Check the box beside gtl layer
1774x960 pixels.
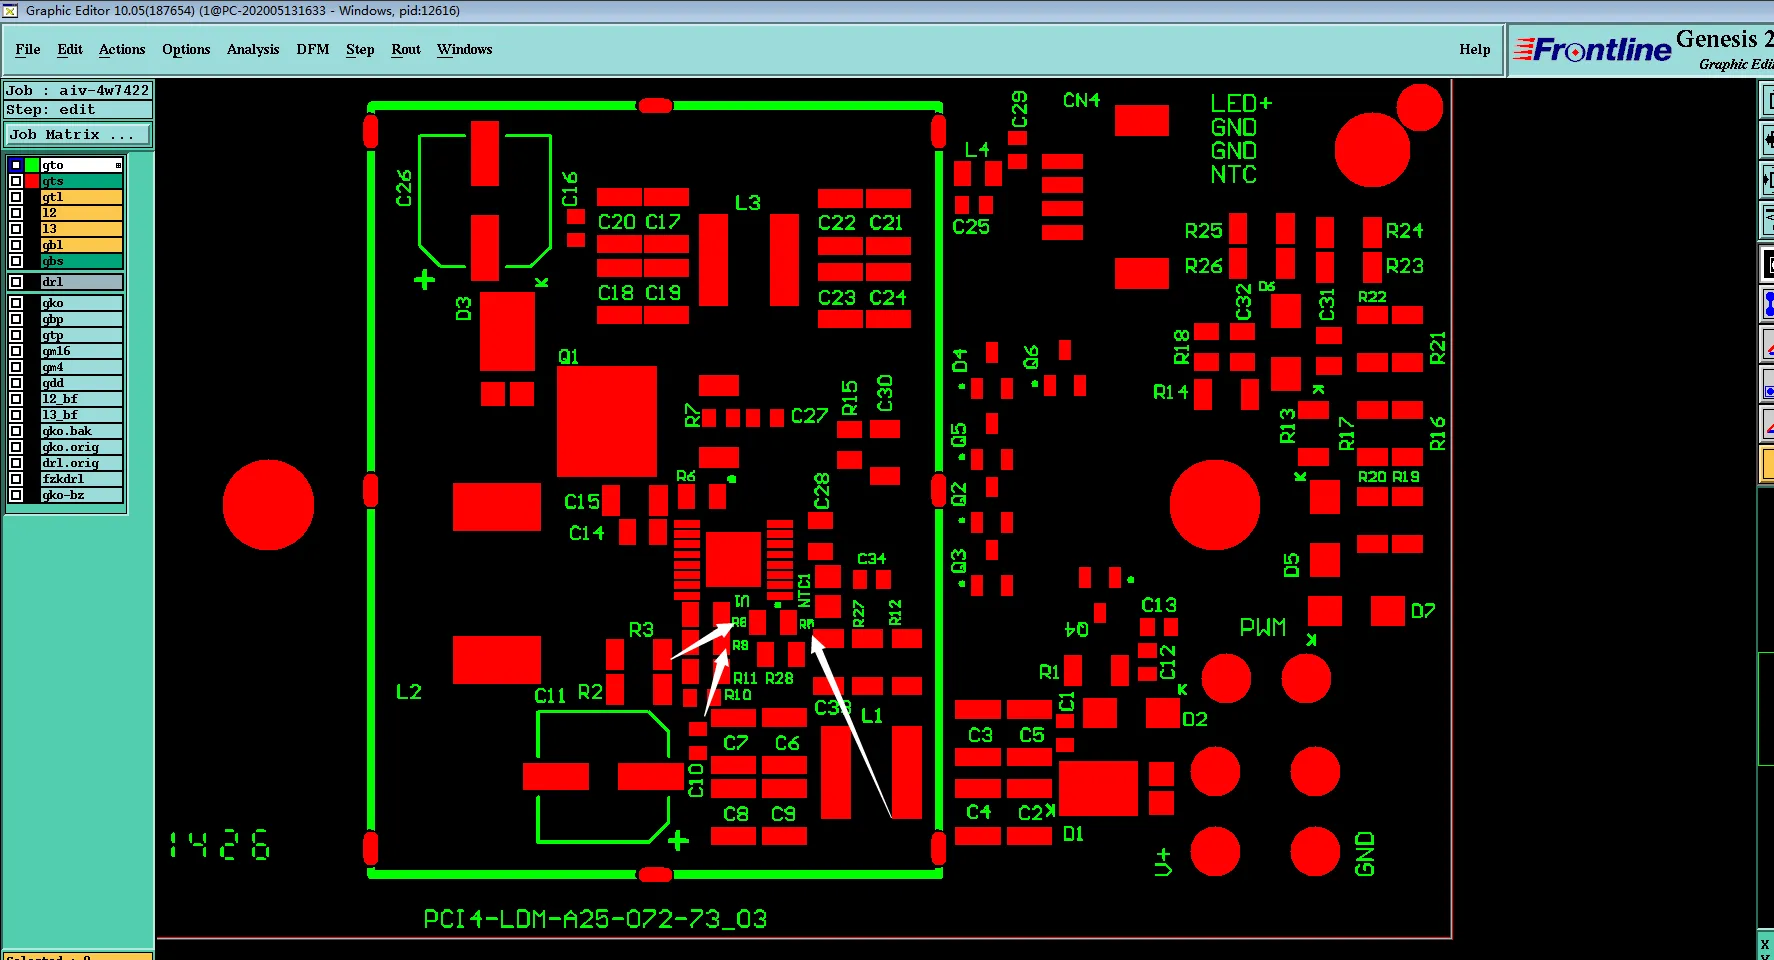pyautogui.click(x=16, y=197)
